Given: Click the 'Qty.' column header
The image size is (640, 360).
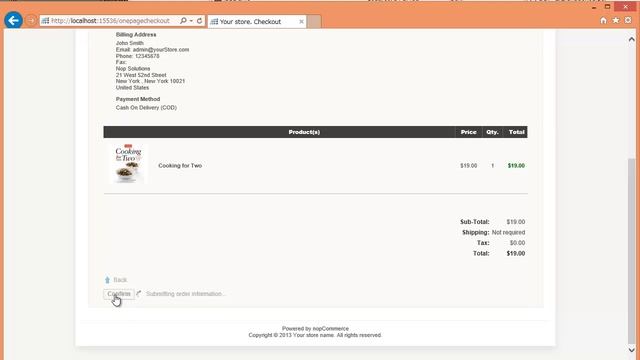Looking at the screenshot, I should pos(492,132).
